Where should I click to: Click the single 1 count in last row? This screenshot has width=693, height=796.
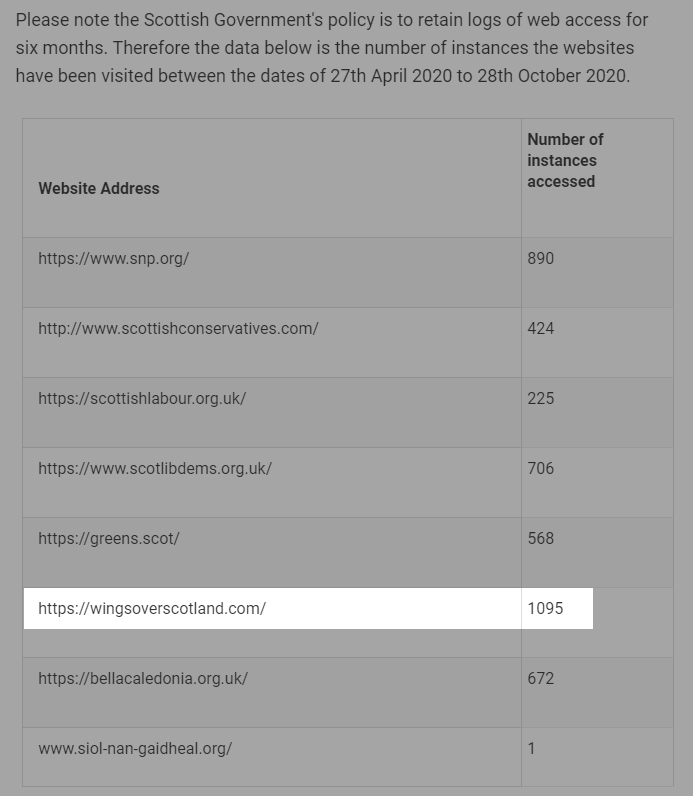531,749
